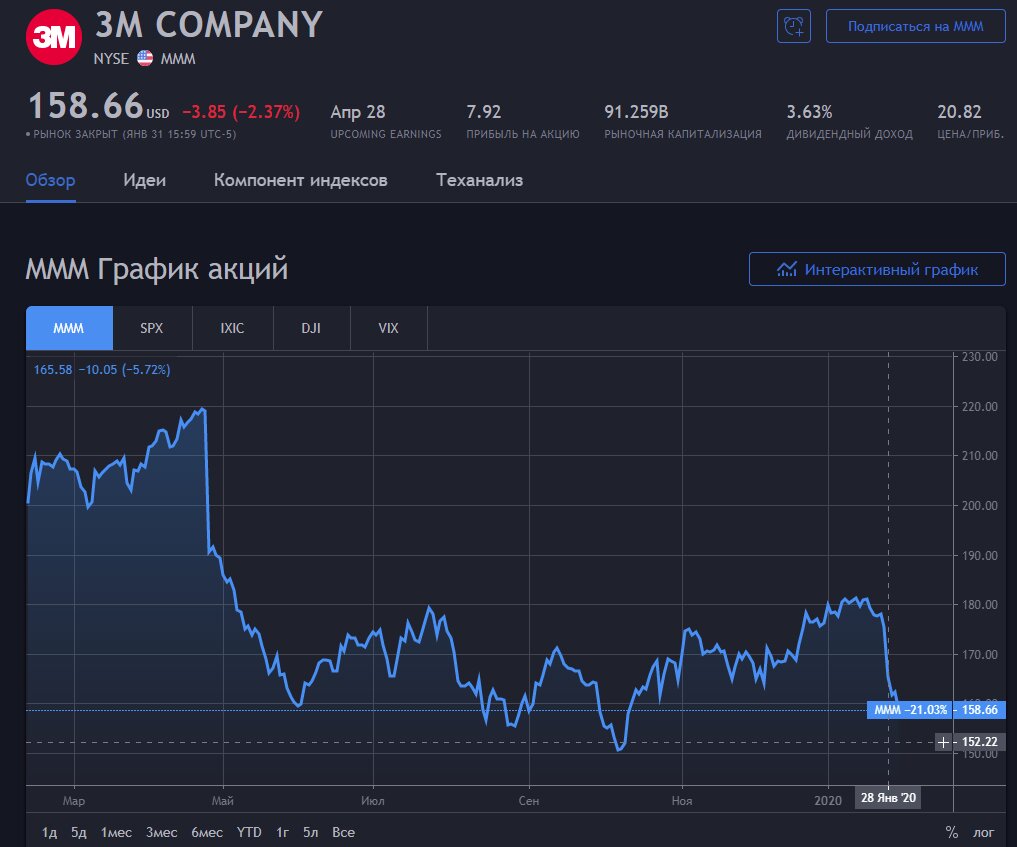Screen dimensions: 1017x847
Task: Toggle the logarithmic scale (лог) option
Action: tap(983, 832)
